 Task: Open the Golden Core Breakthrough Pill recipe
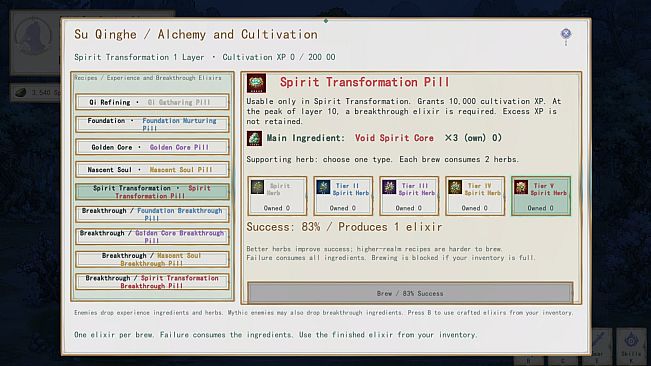[152, 237]
